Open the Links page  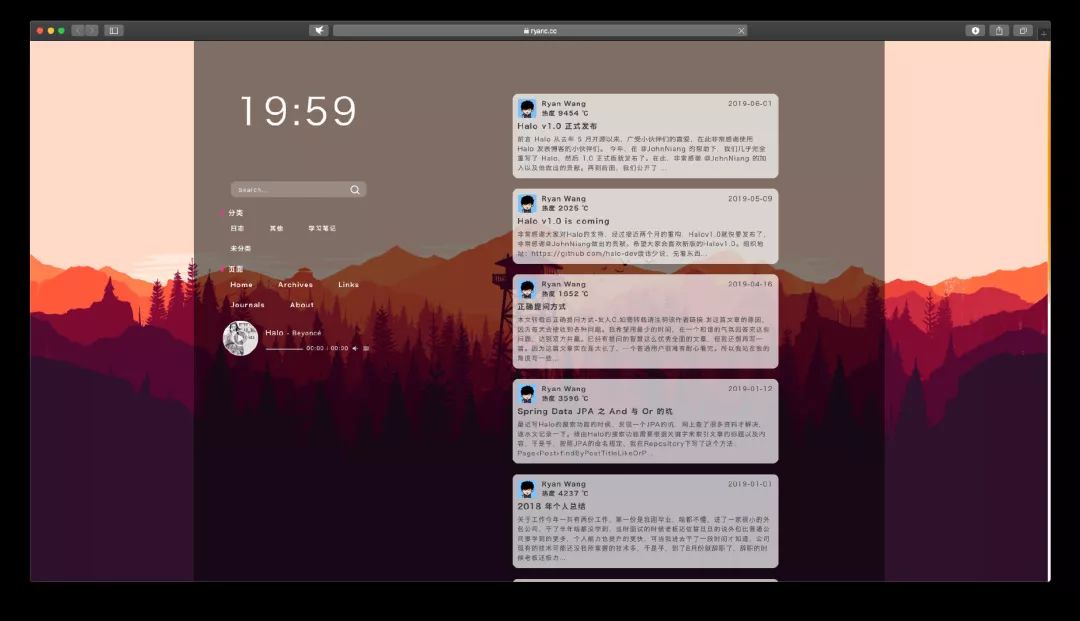349,284
